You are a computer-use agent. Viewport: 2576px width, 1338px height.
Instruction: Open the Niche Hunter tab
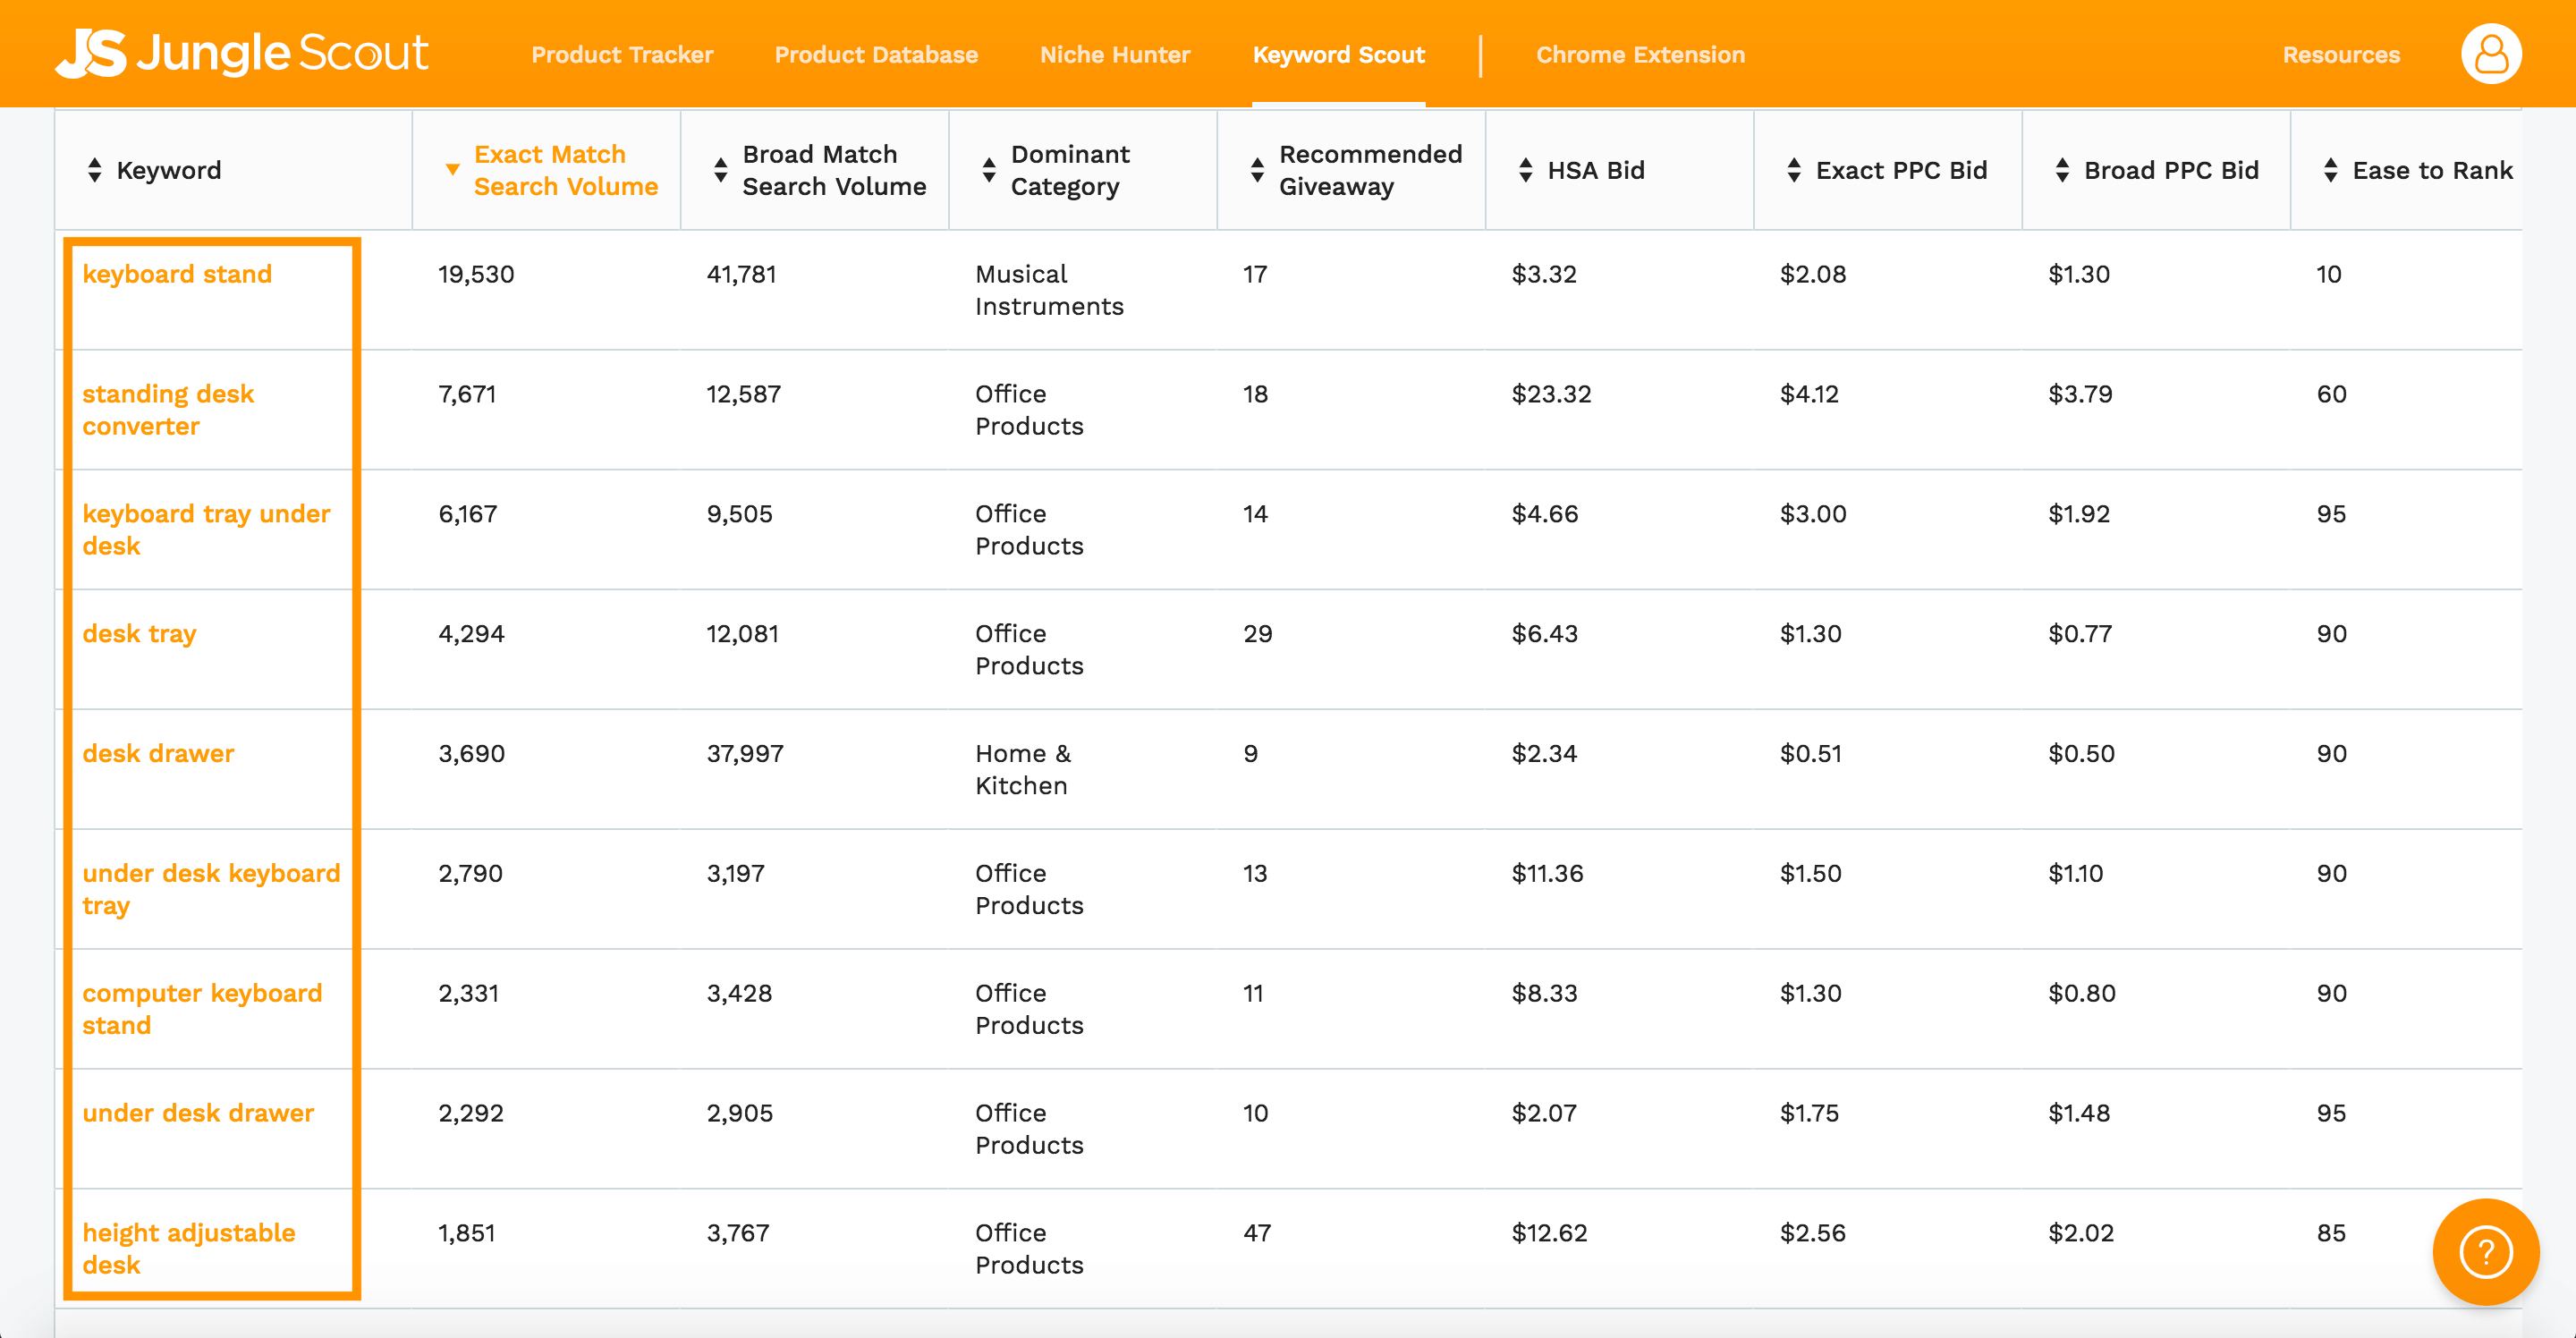[x=1114, y=55]
